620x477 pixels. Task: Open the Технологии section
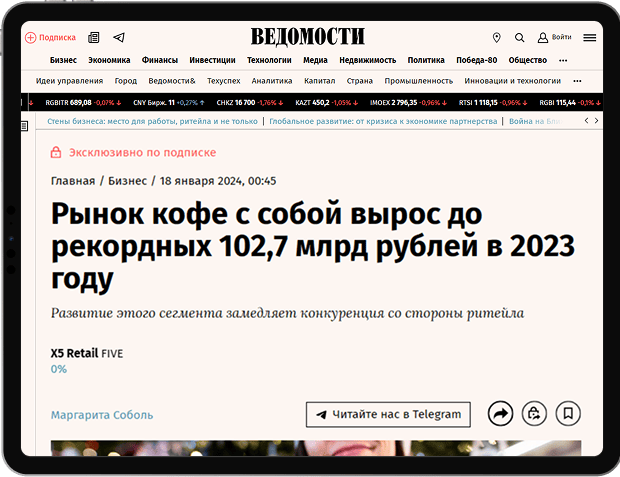coord(269,60)
